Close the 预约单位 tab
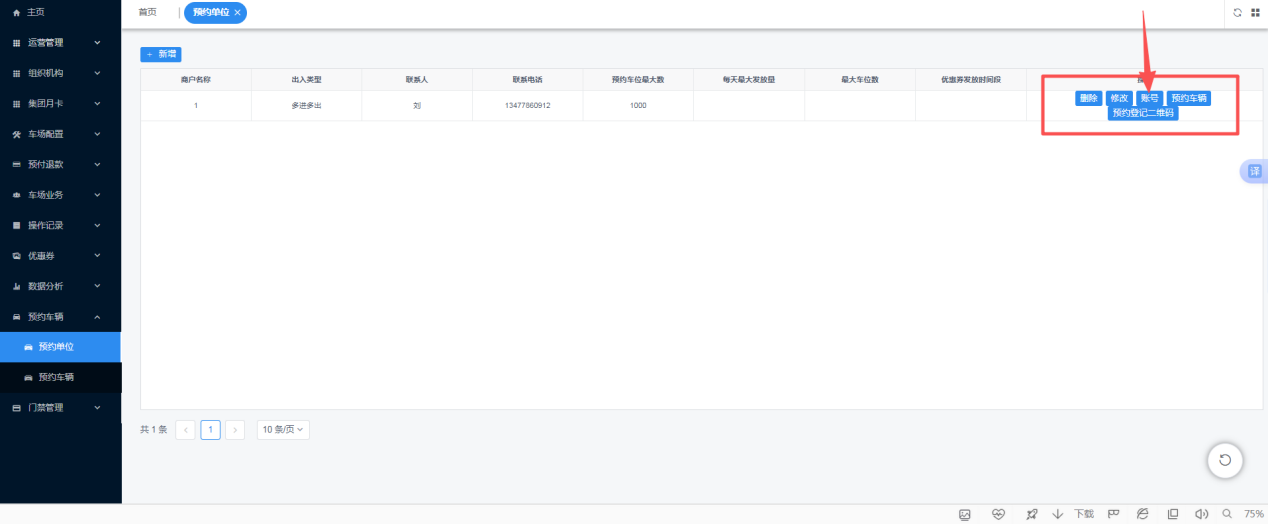The image size is (1268, 524). click(x=237, y=13)
